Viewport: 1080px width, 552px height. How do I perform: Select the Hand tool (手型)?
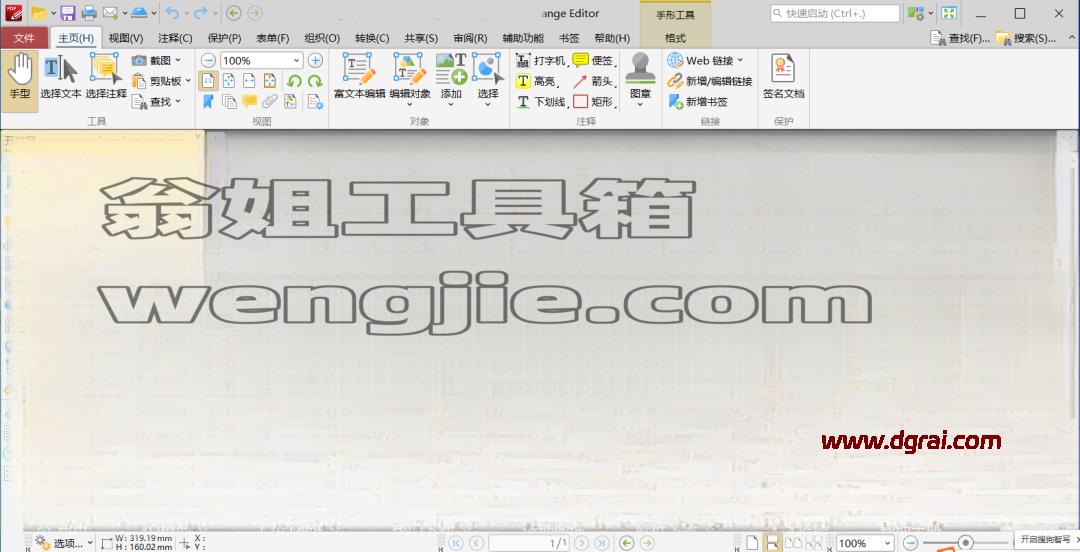pyautogui.click(x=20, y=81)
